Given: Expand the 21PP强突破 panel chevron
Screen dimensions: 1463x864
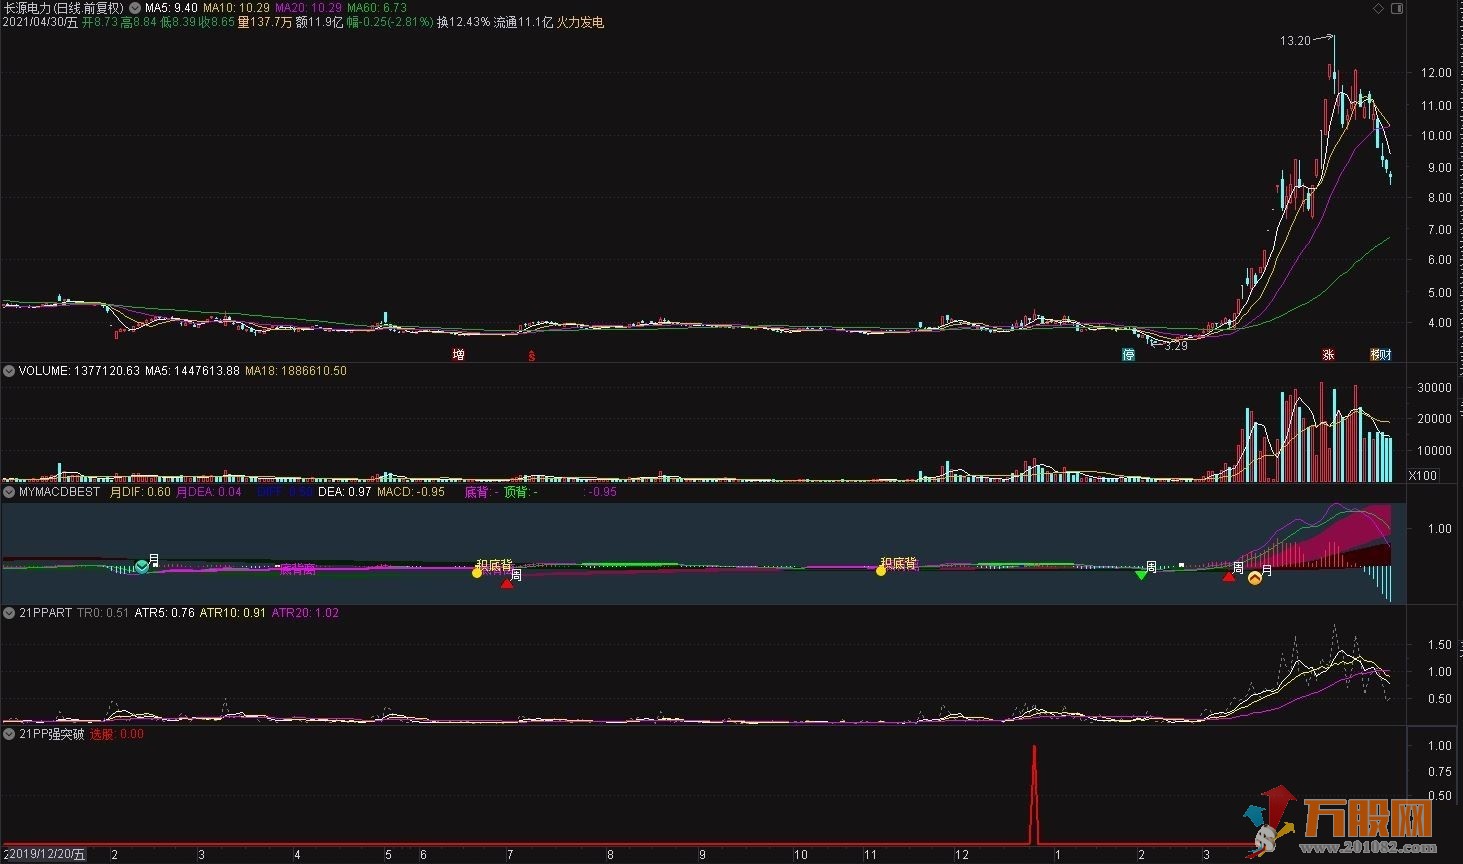Looking at the screenshot, I should click(9, 734).
